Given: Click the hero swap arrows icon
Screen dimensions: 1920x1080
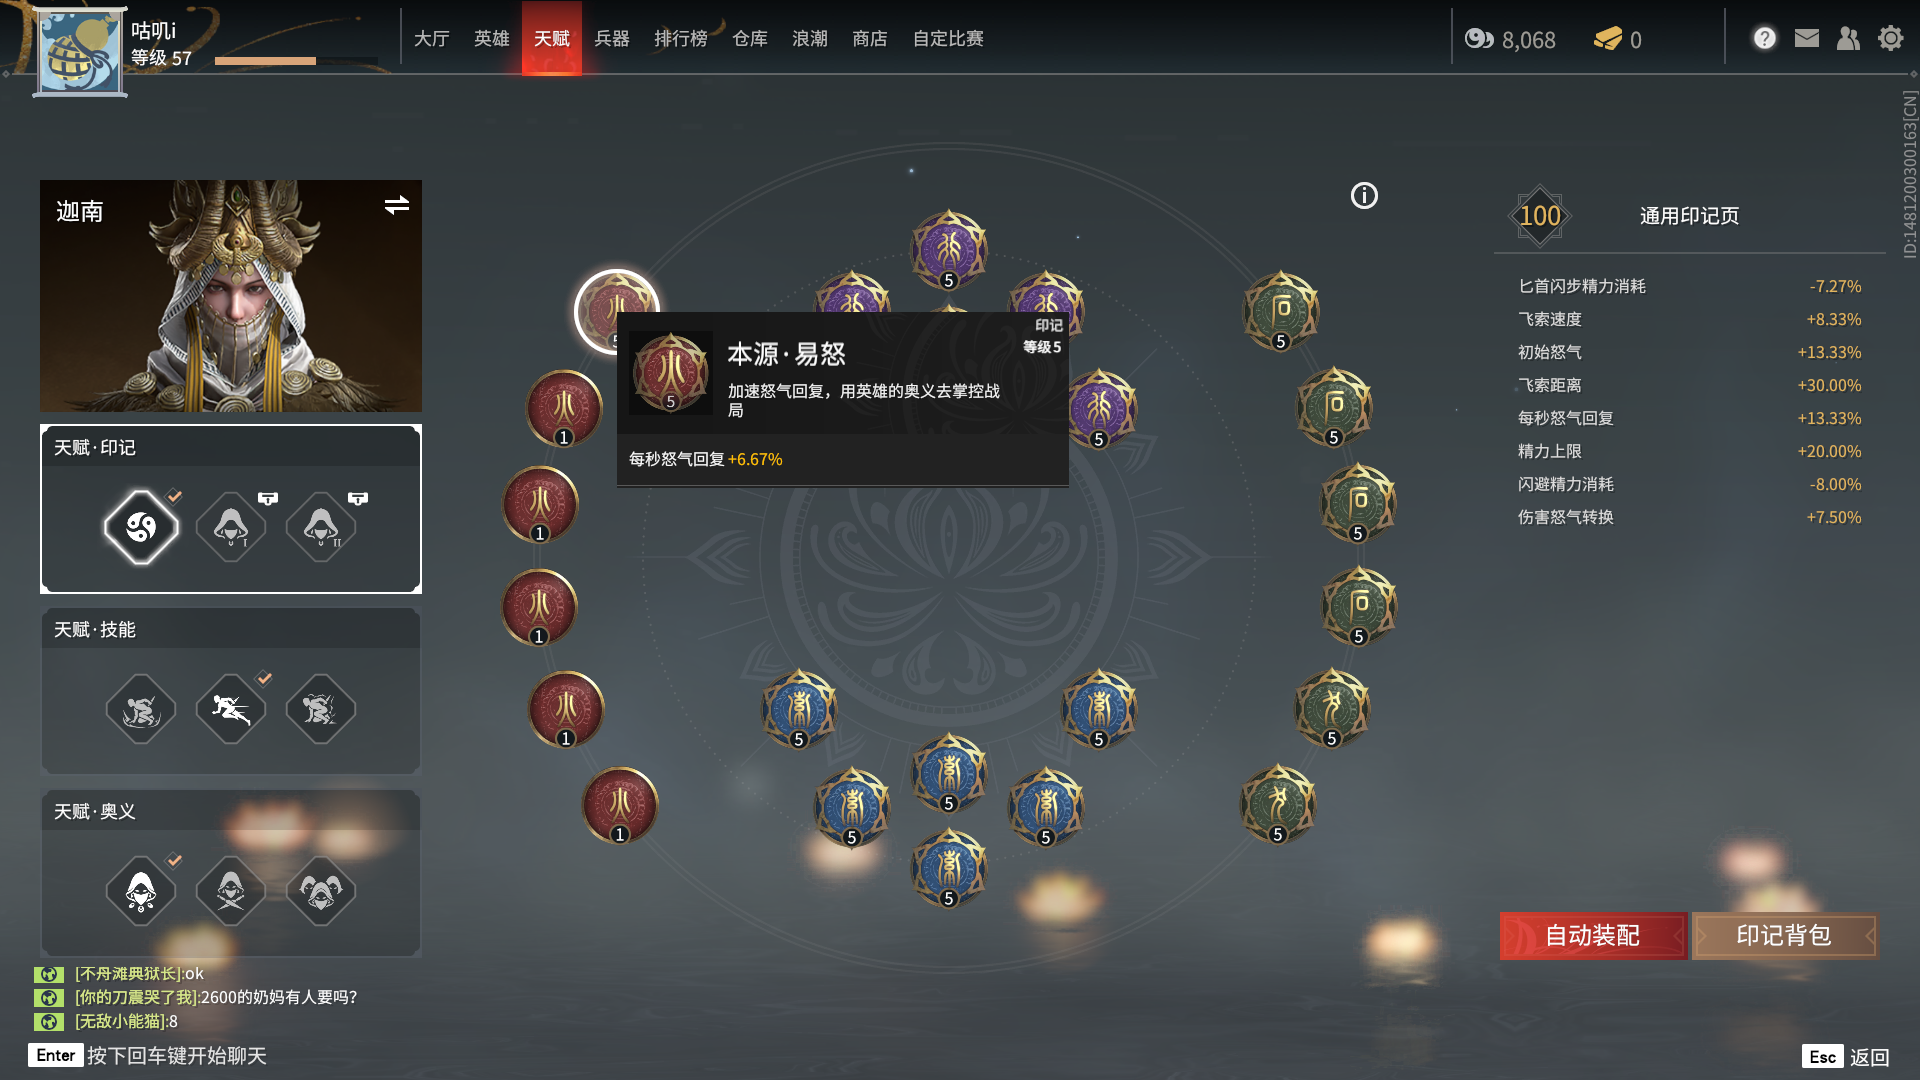Looking at the screenshot, I should tap(397, 205).
